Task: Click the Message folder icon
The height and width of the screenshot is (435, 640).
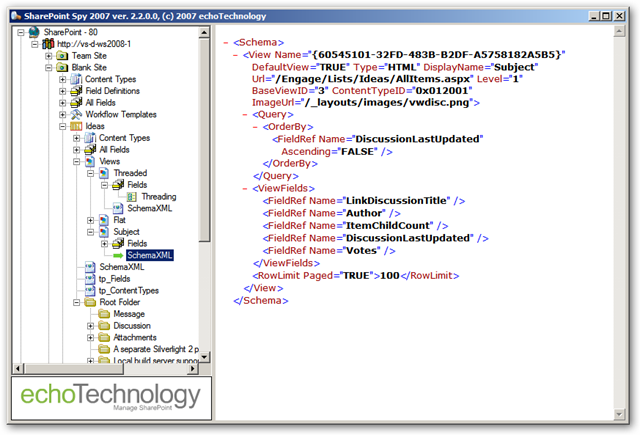Action: click(104, 314)
